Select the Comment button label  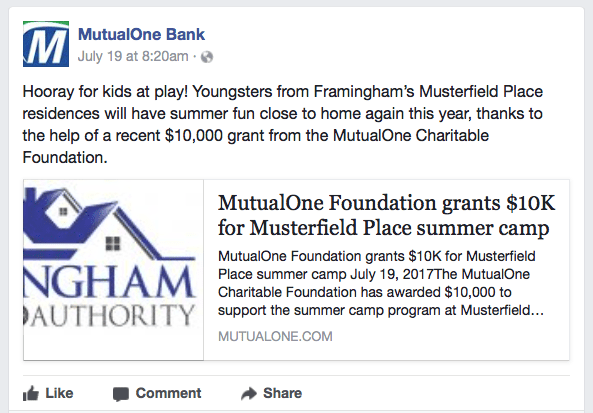[x=168, y=393]
